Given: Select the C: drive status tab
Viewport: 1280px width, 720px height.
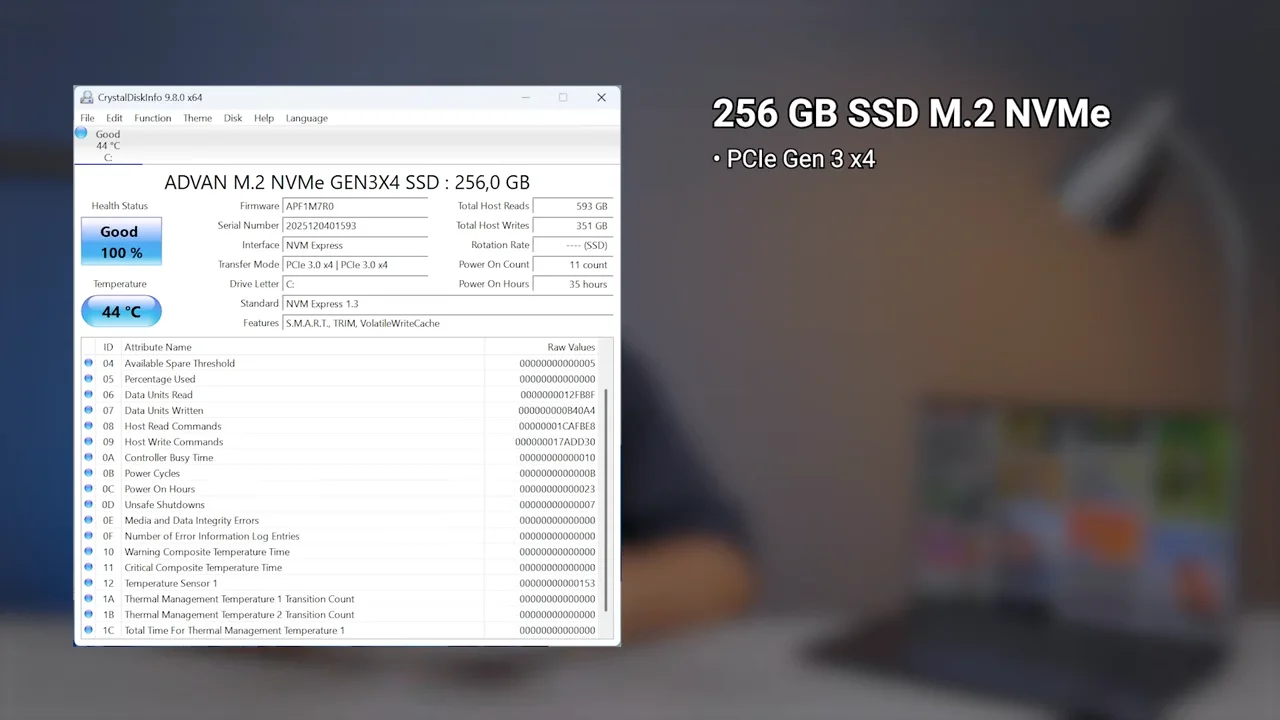Looking at the screenshot, I should [108, 146].
